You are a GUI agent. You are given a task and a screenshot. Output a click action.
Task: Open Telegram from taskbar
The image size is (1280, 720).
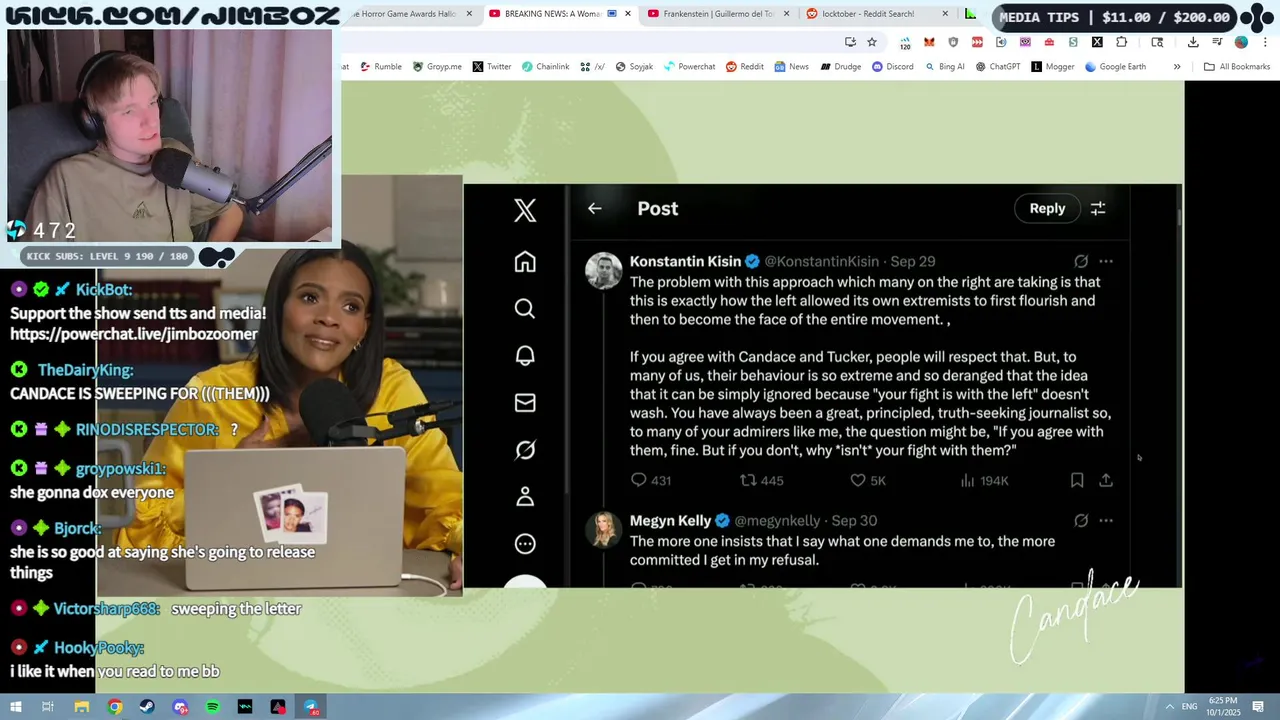point(312,707)
